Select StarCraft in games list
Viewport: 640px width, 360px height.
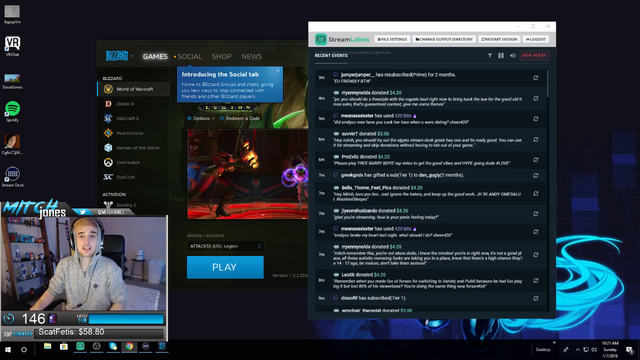pos(134,177)
